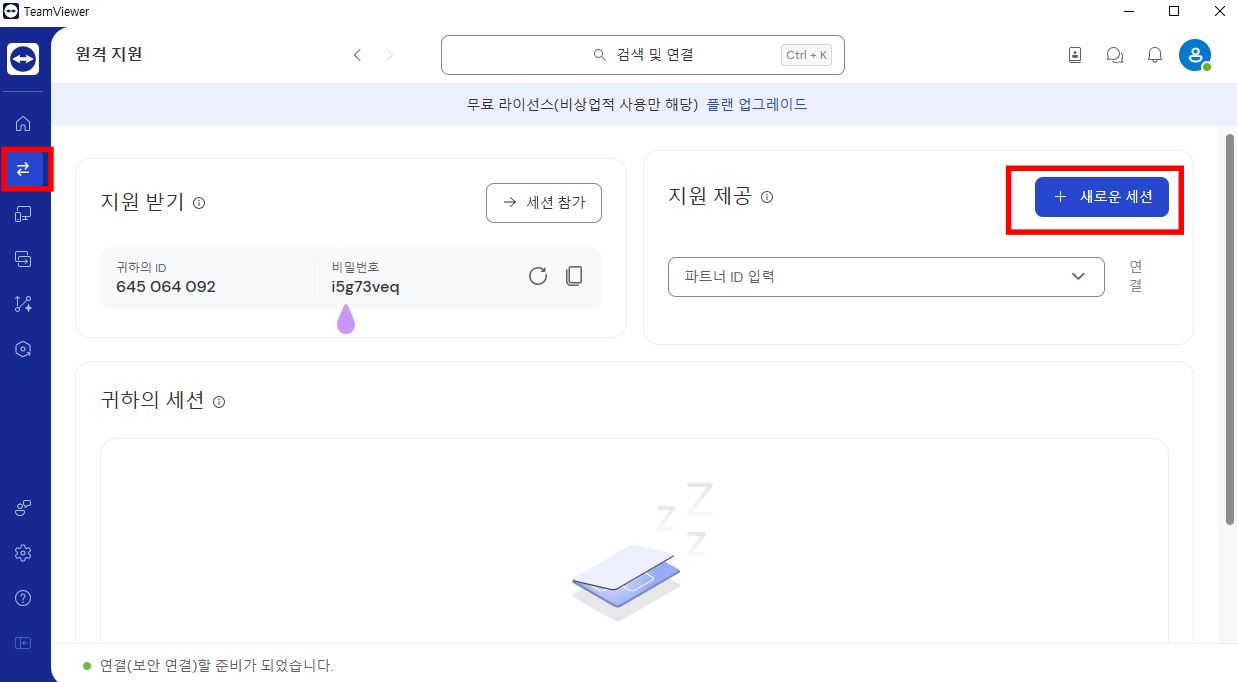Open the Settings gear in the sidebar

coord(24,552)
